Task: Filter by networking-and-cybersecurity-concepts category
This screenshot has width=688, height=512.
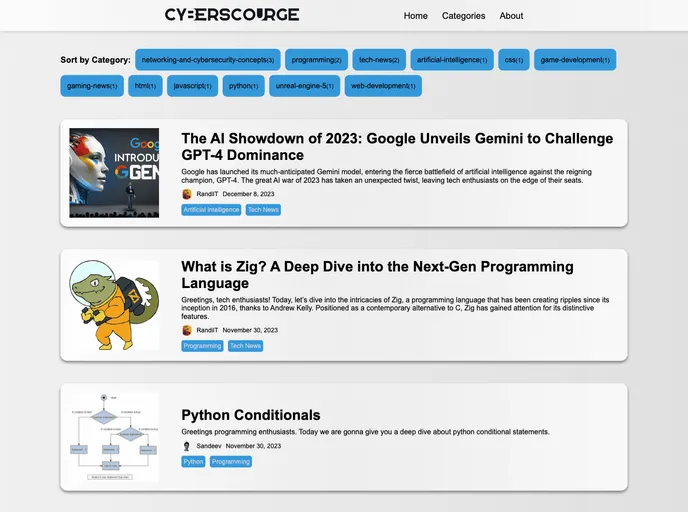Action: 208,60
